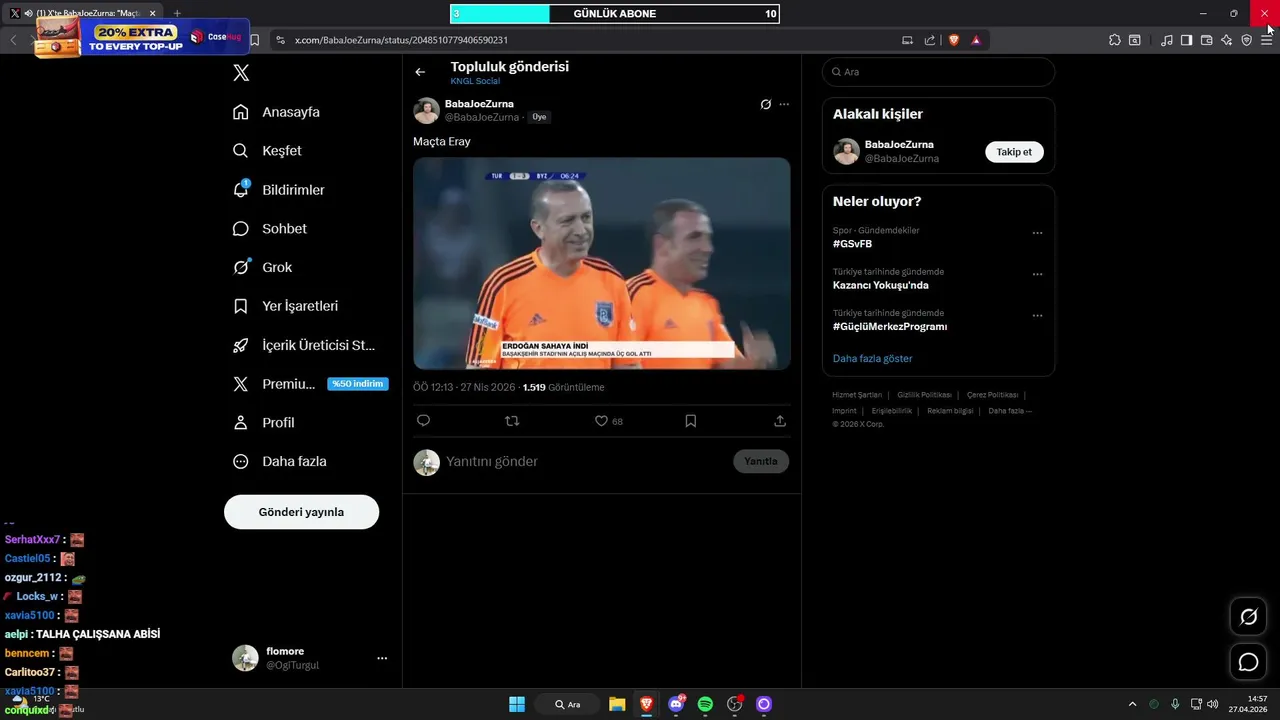
Task: Open Grok from the sidebar
Action: (263, 268)
